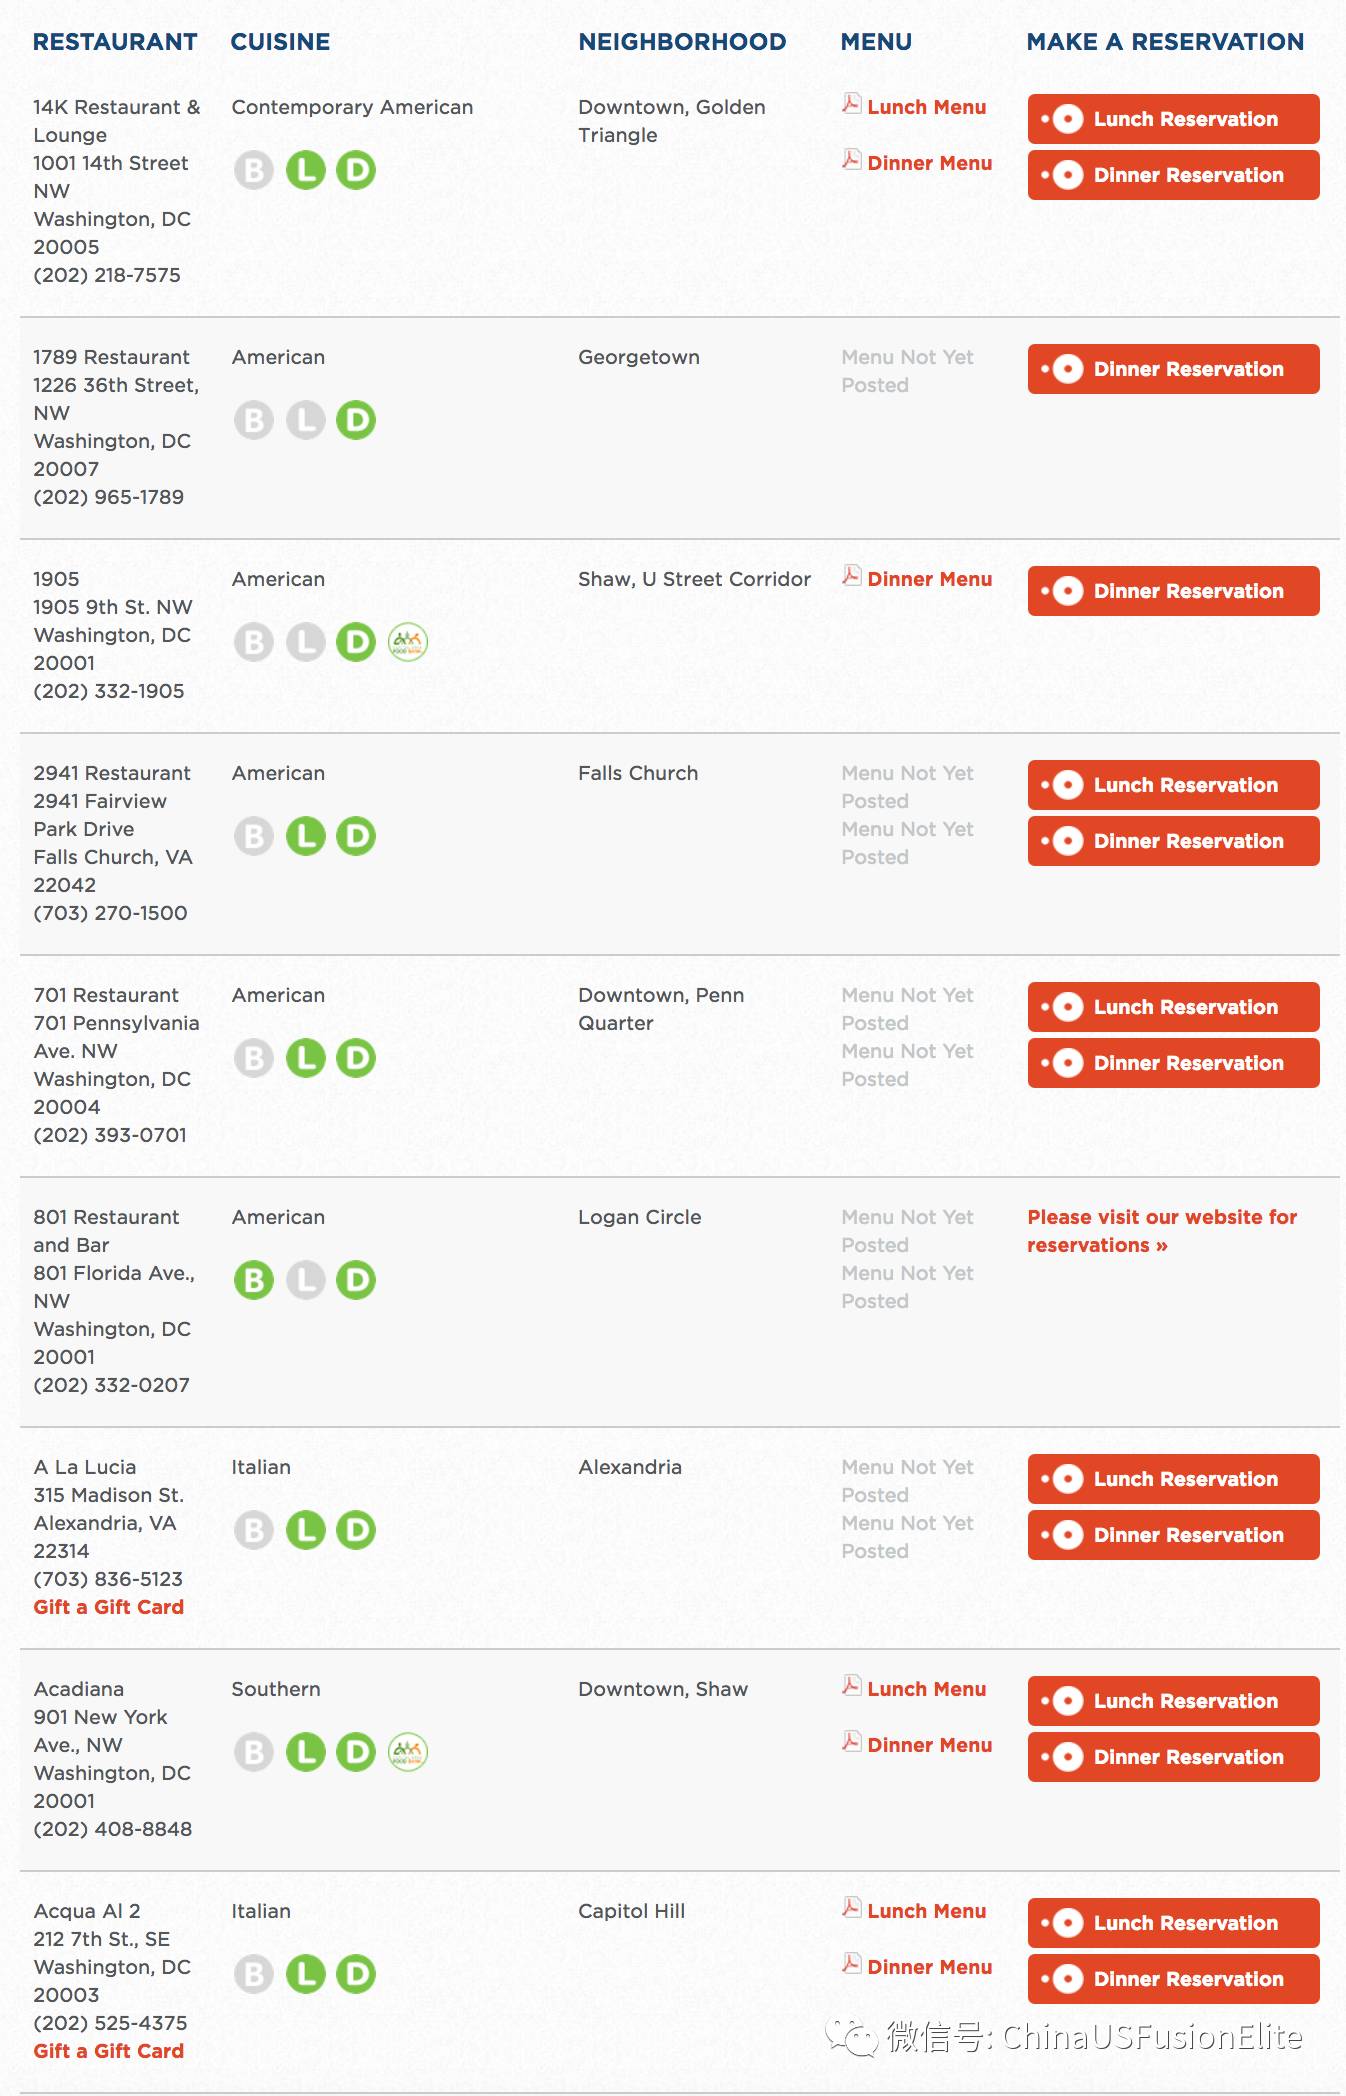Open Gift a Gift Card for A La Lucia

[109, 1607]
